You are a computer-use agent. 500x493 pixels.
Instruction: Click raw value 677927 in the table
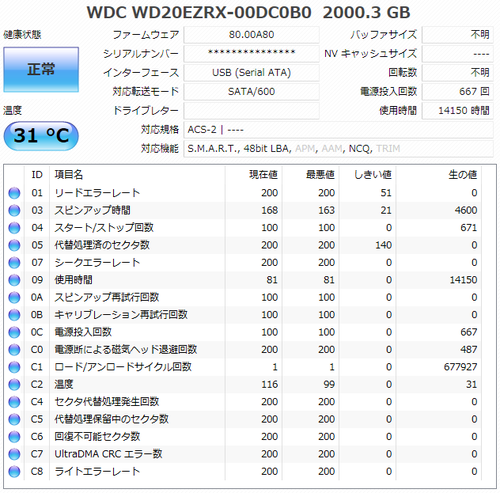point(460,367)
